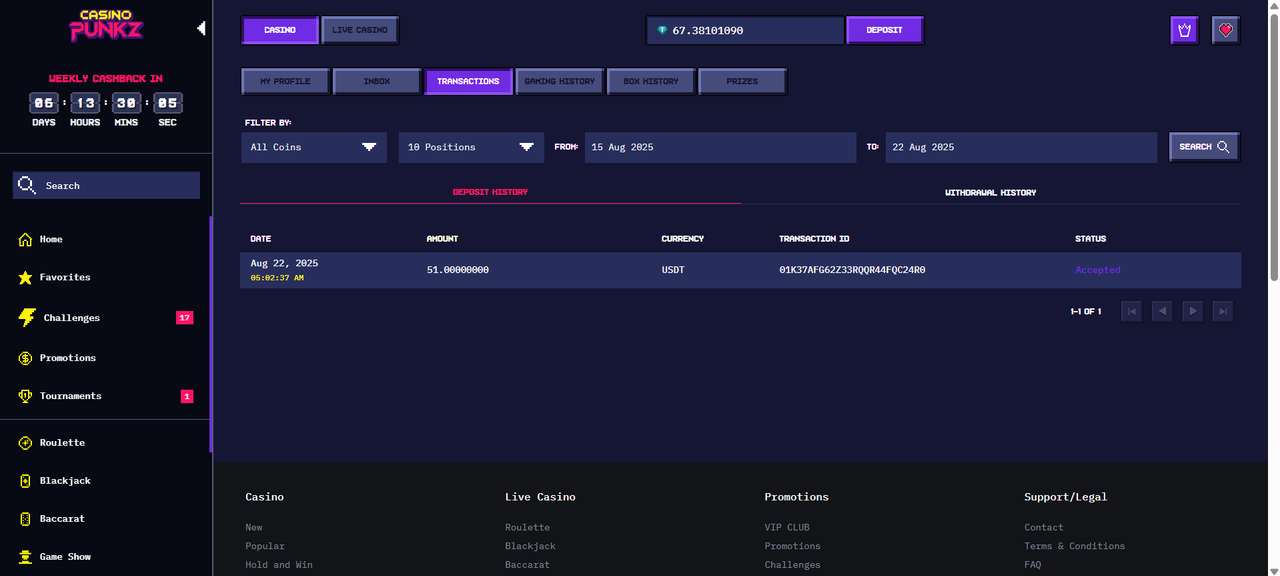Viewport: 1280px width, 576px height.
Task: Click the Accepted status text
Action: [1097, 270]
